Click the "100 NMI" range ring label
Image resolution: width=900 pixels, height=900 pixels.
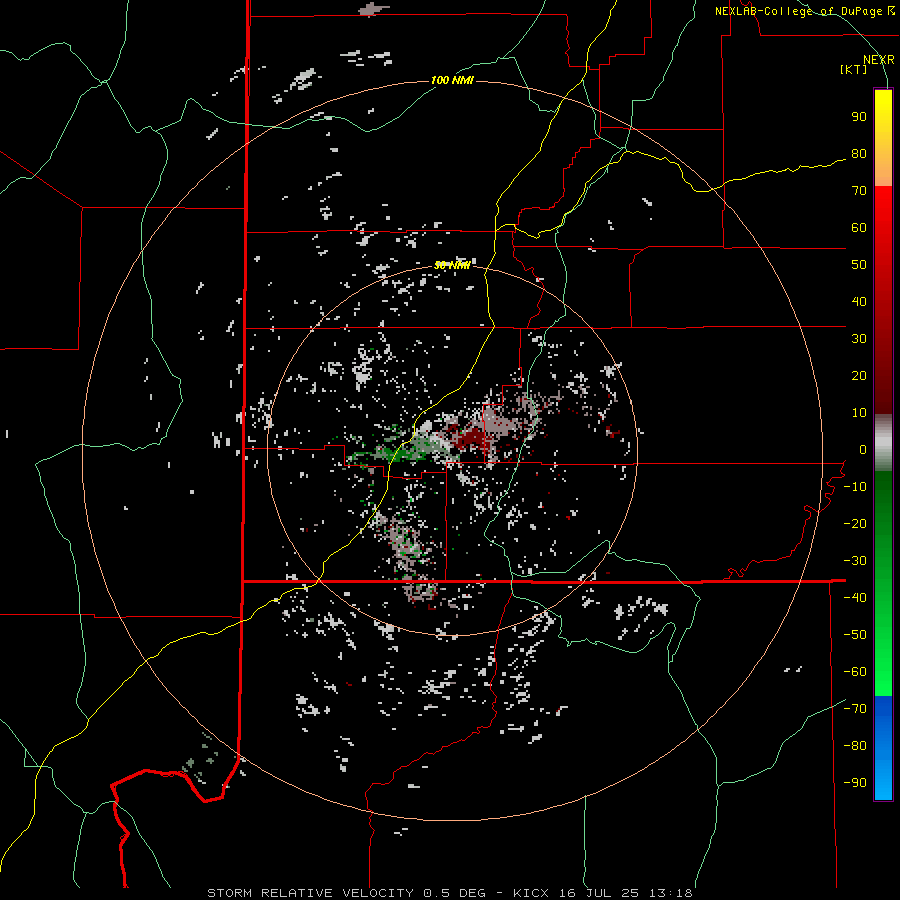[452, 80]
